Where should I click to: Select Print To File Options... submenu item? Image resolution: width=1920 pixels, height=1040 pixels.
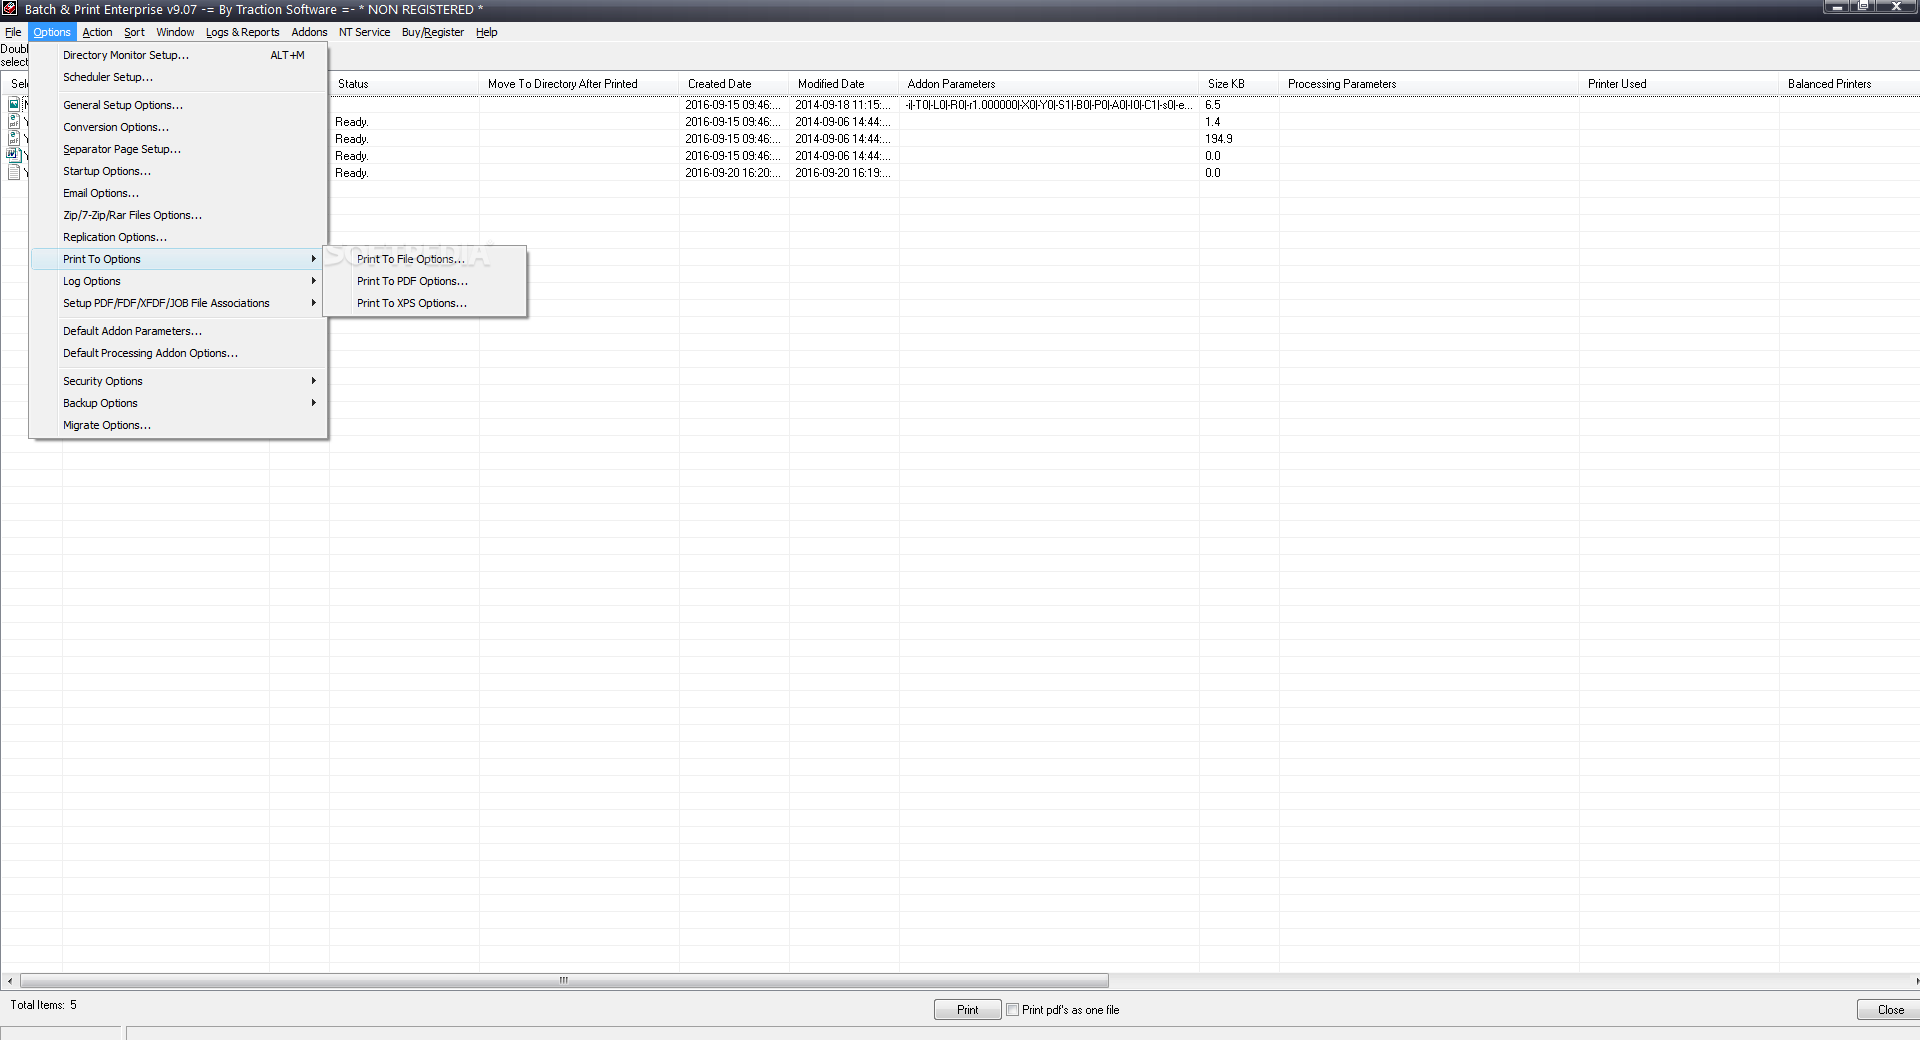[x=425, y=259]
